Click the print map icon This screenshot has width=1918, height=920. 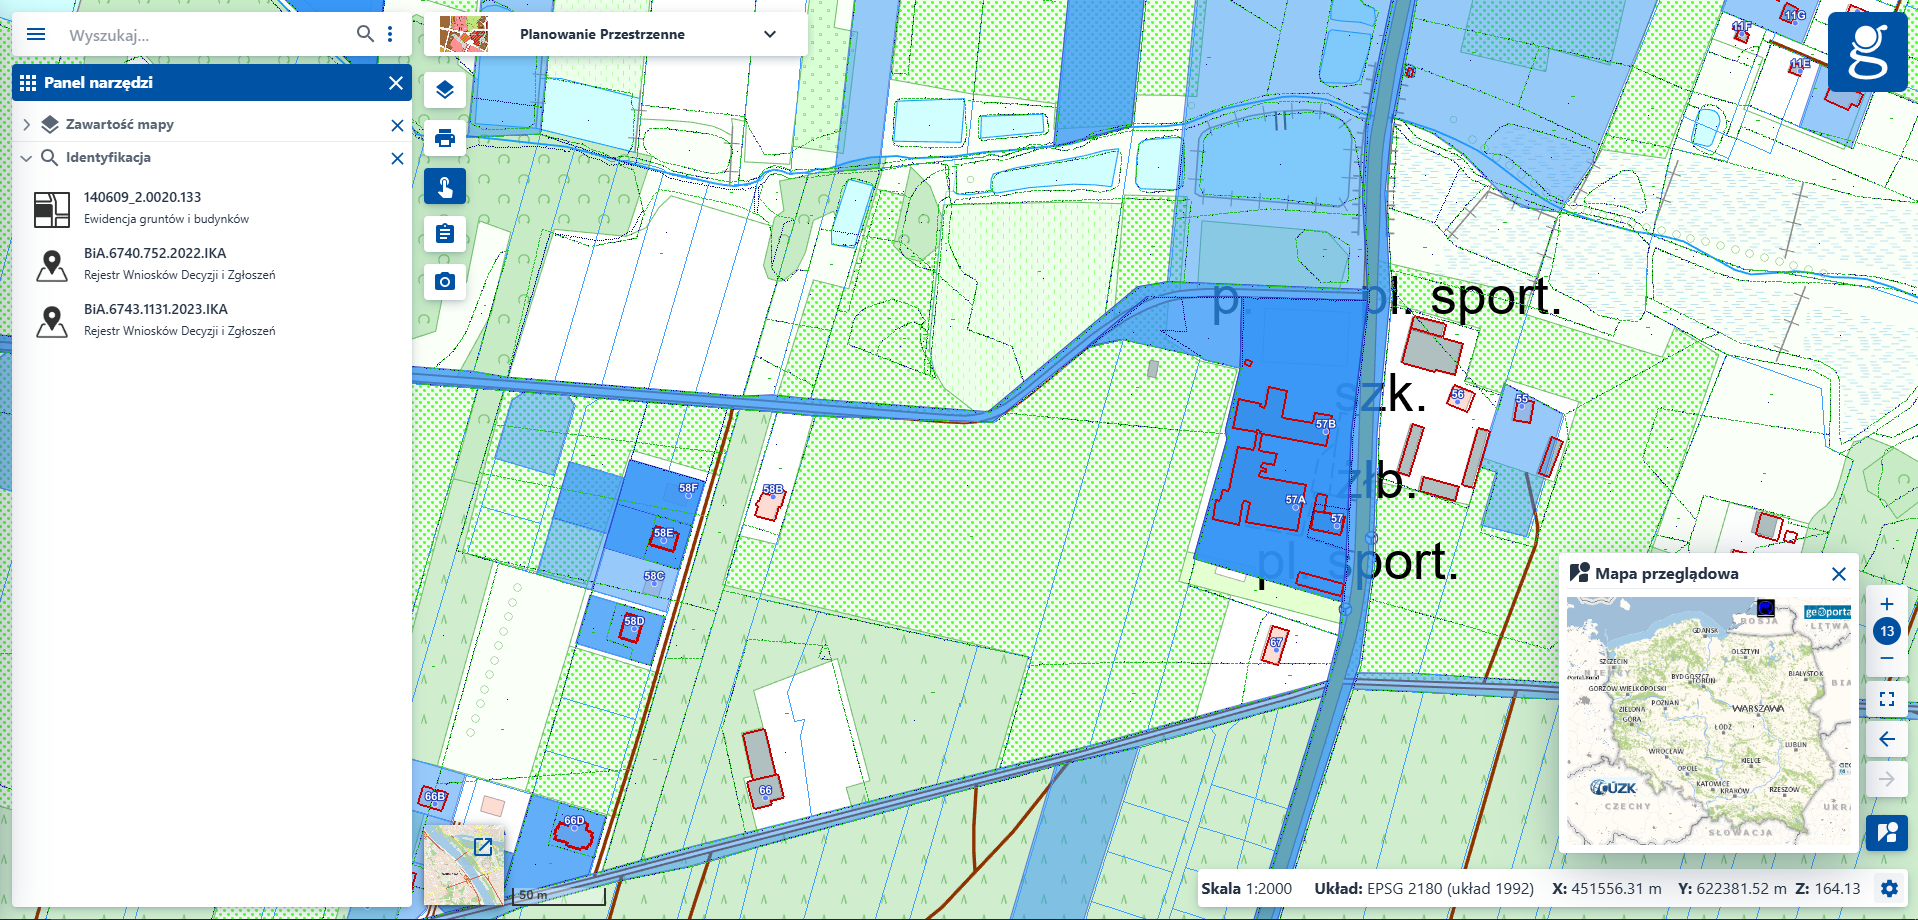[x=445, y=138]
